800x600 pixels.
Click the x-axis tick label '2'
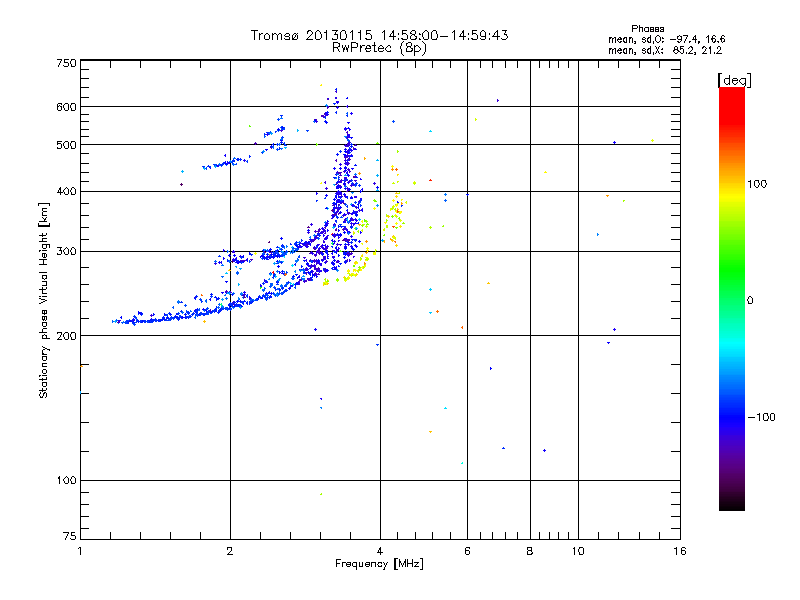point(230,551)
